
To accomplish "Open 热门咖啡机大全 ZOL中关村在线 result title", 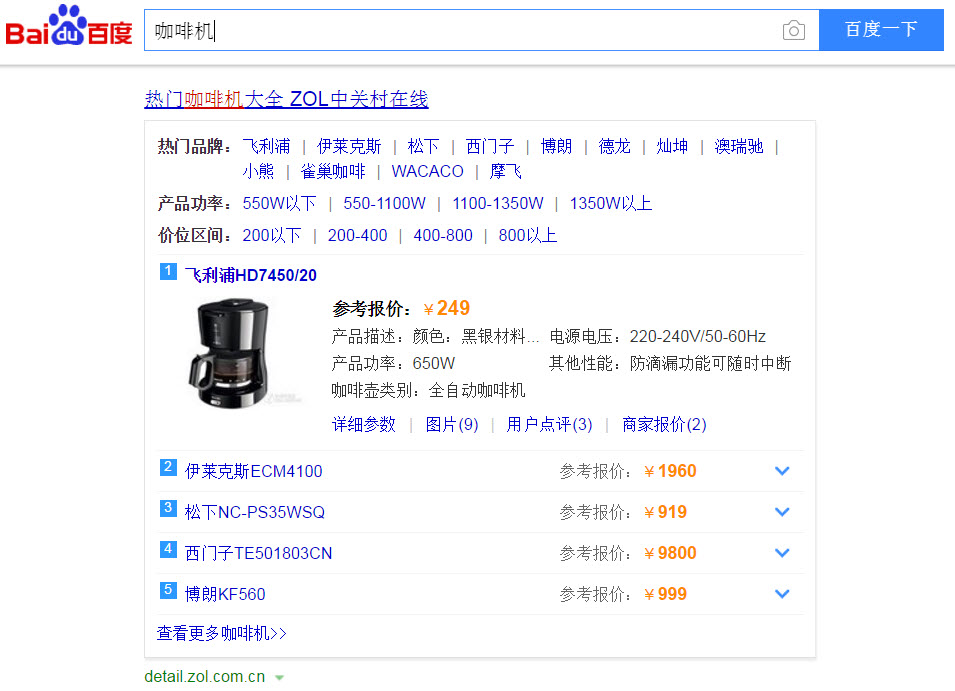I will [x=286, y=99].
